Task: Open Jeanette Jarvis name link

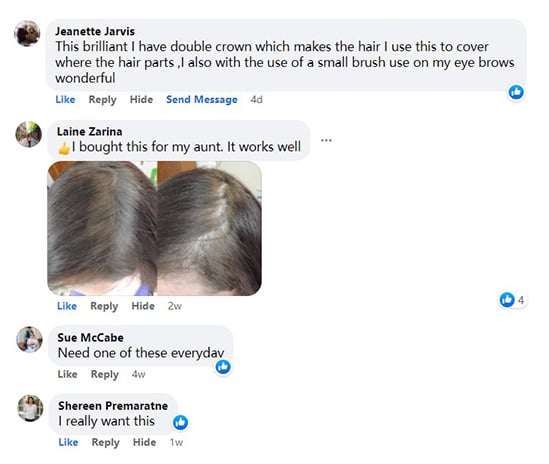Action: coord(95,31)
